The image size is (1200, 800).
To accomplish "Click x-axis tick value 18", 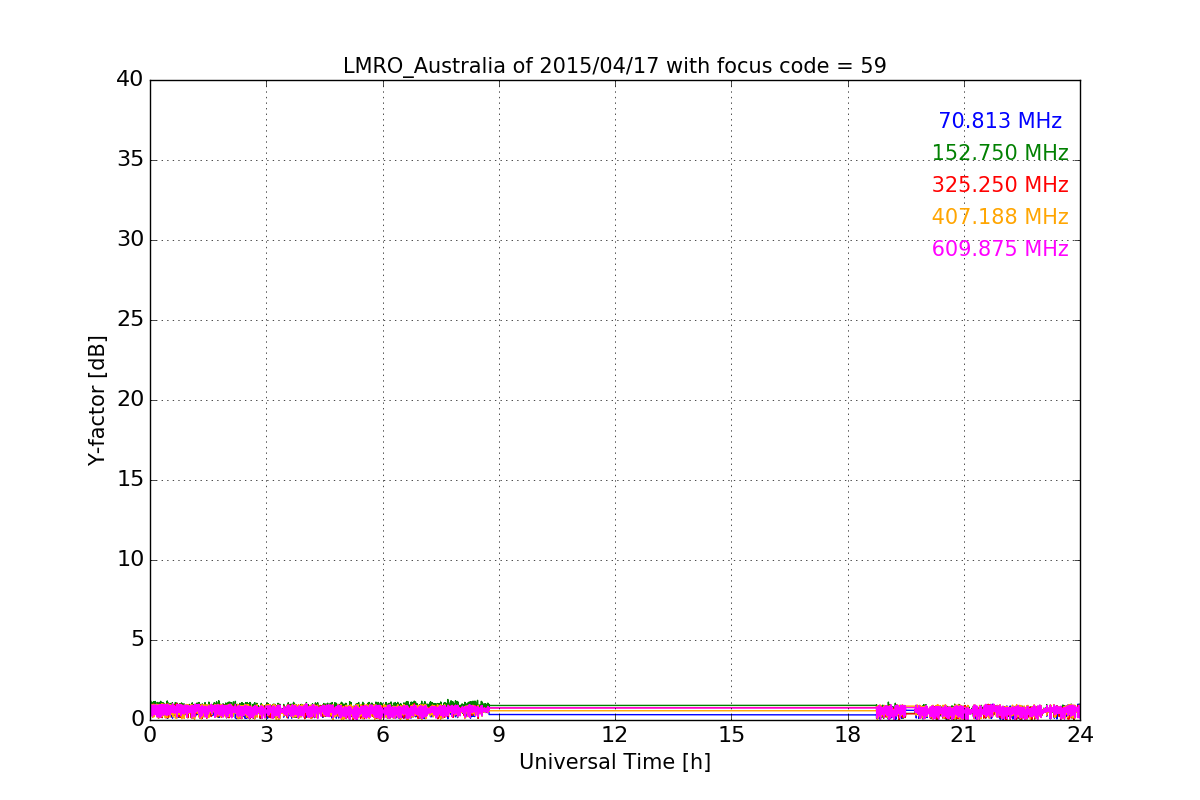I will pos(847,735).
